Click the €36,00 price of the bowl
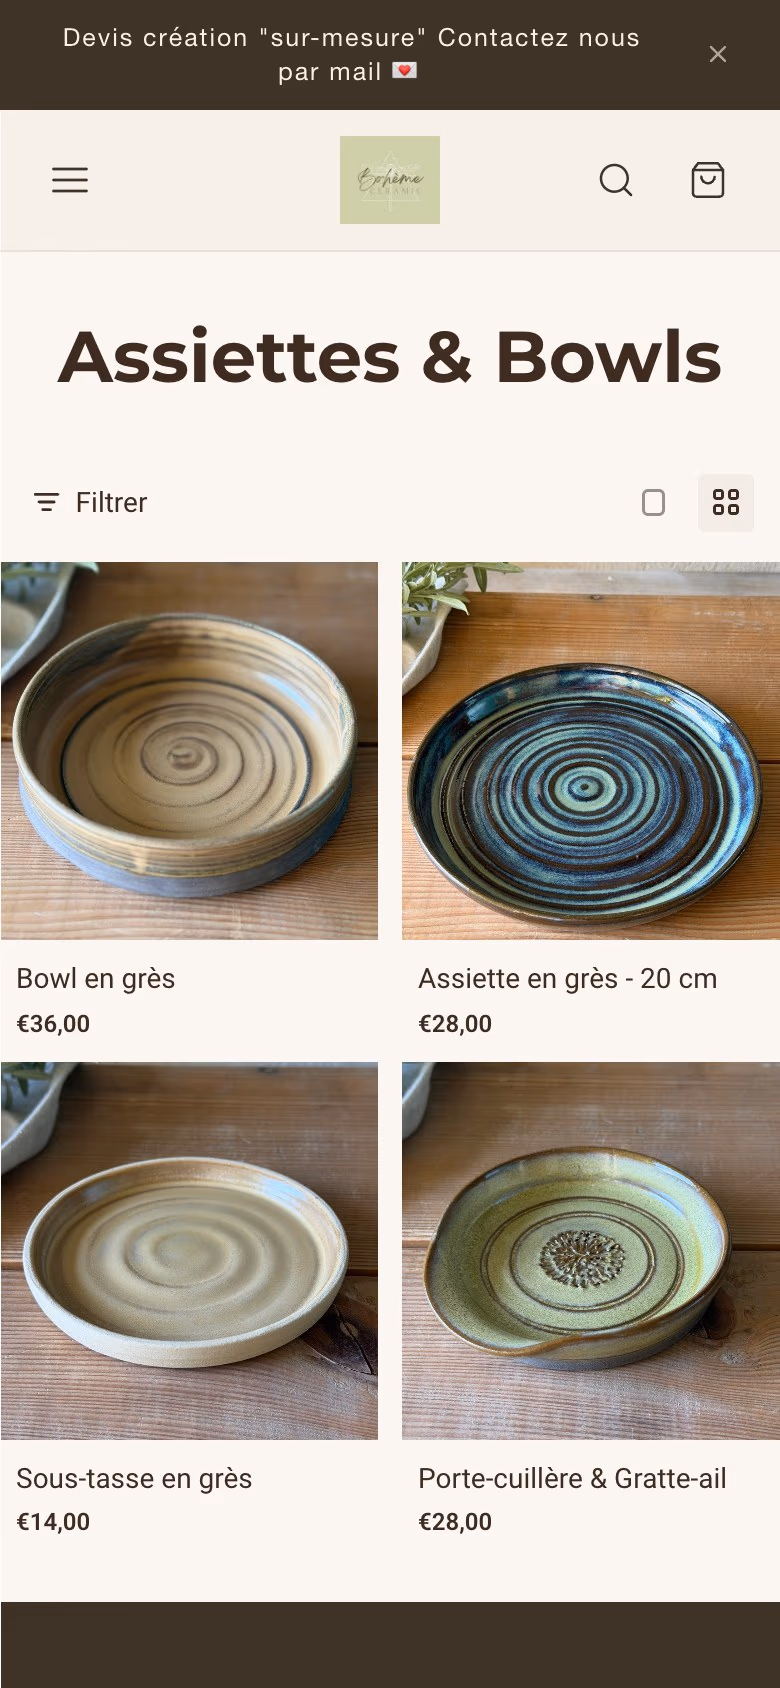Image resolution: width=780 pixels, height=1688 pixels. [53, 1023]
